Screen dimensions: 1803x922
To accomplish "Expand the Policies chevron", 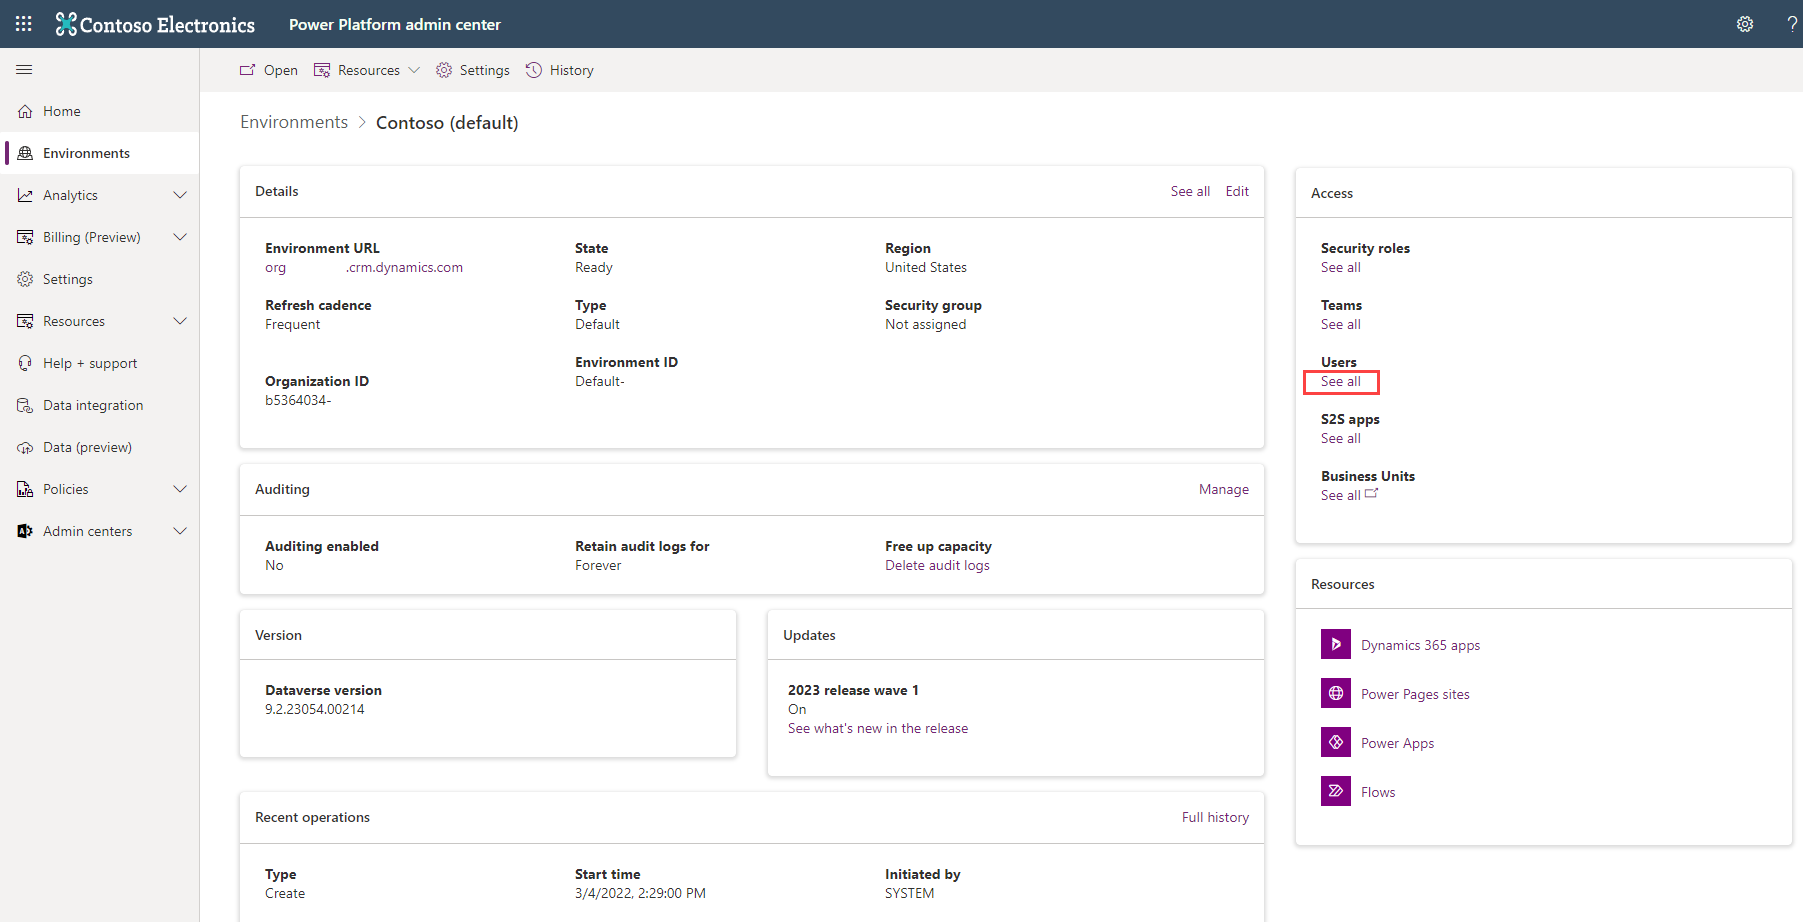I will [180, 489].
